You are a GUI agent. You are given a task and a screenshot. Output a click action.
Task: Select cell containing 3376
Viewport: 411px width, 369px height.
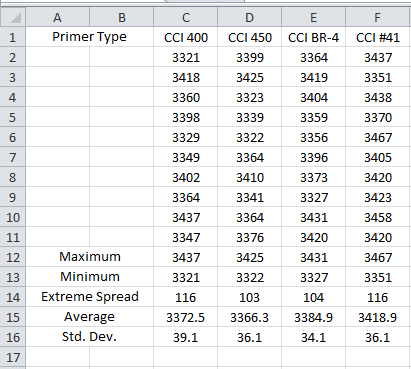click(x=250, y=237)
